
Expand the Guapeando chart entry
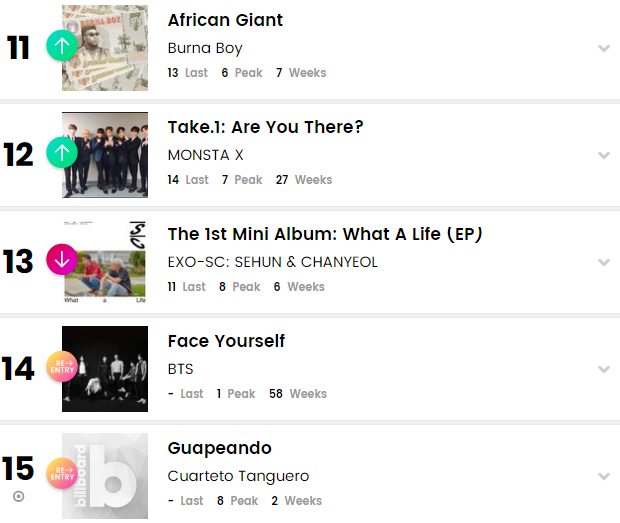tap(603, 476)
